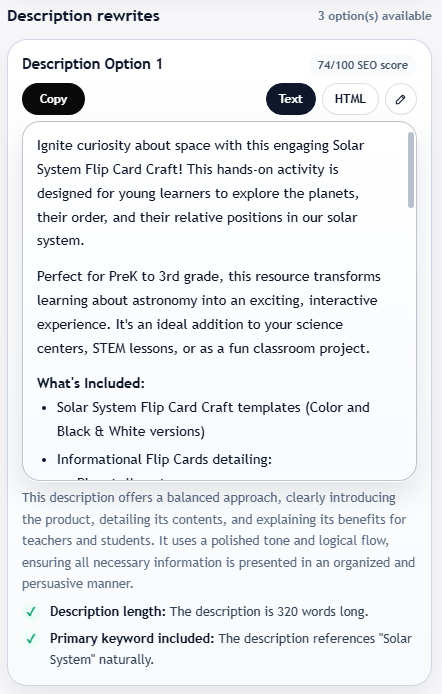Click the Ignite curiosity opening paragraph
The width and height of the screenshot is (442, 694).
(x=200, y=193)
